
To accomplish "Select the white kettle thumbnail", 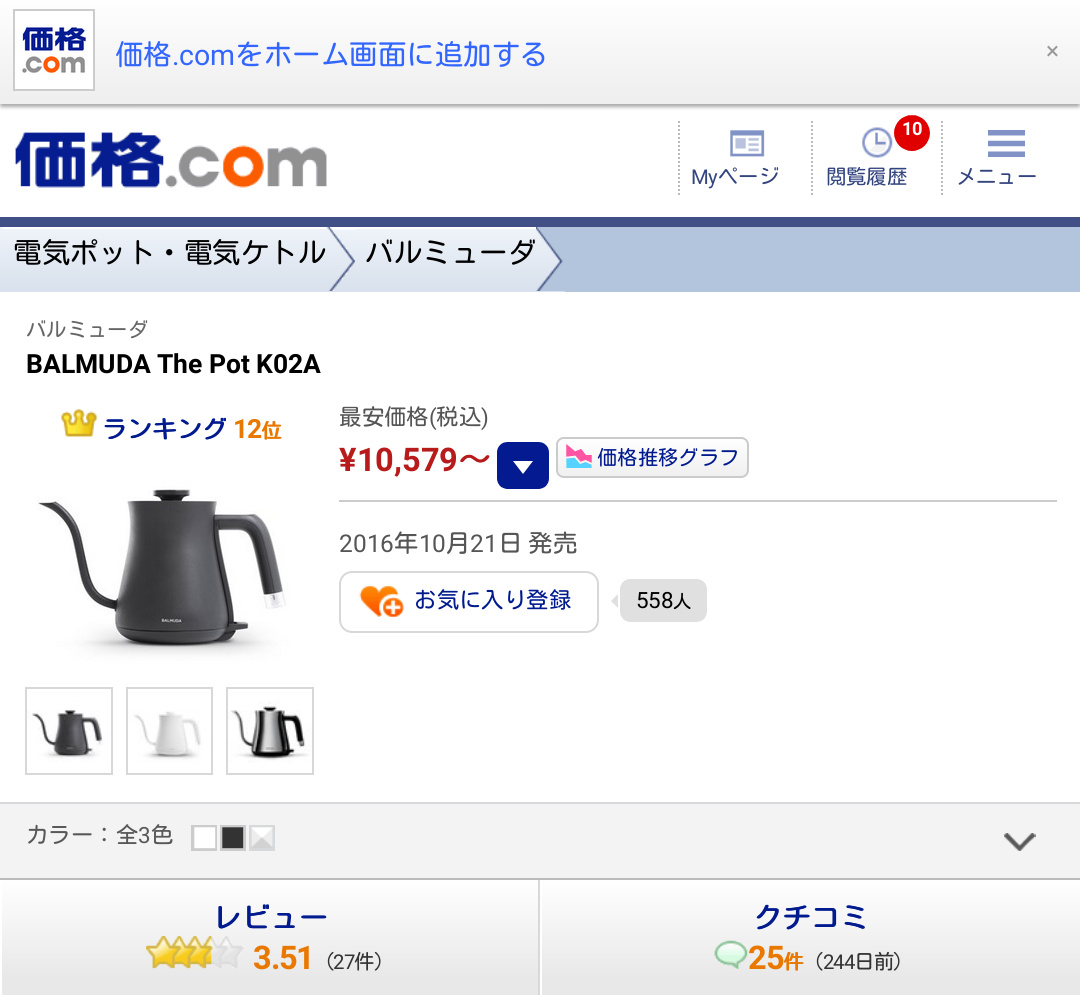I will coord(169,731).
